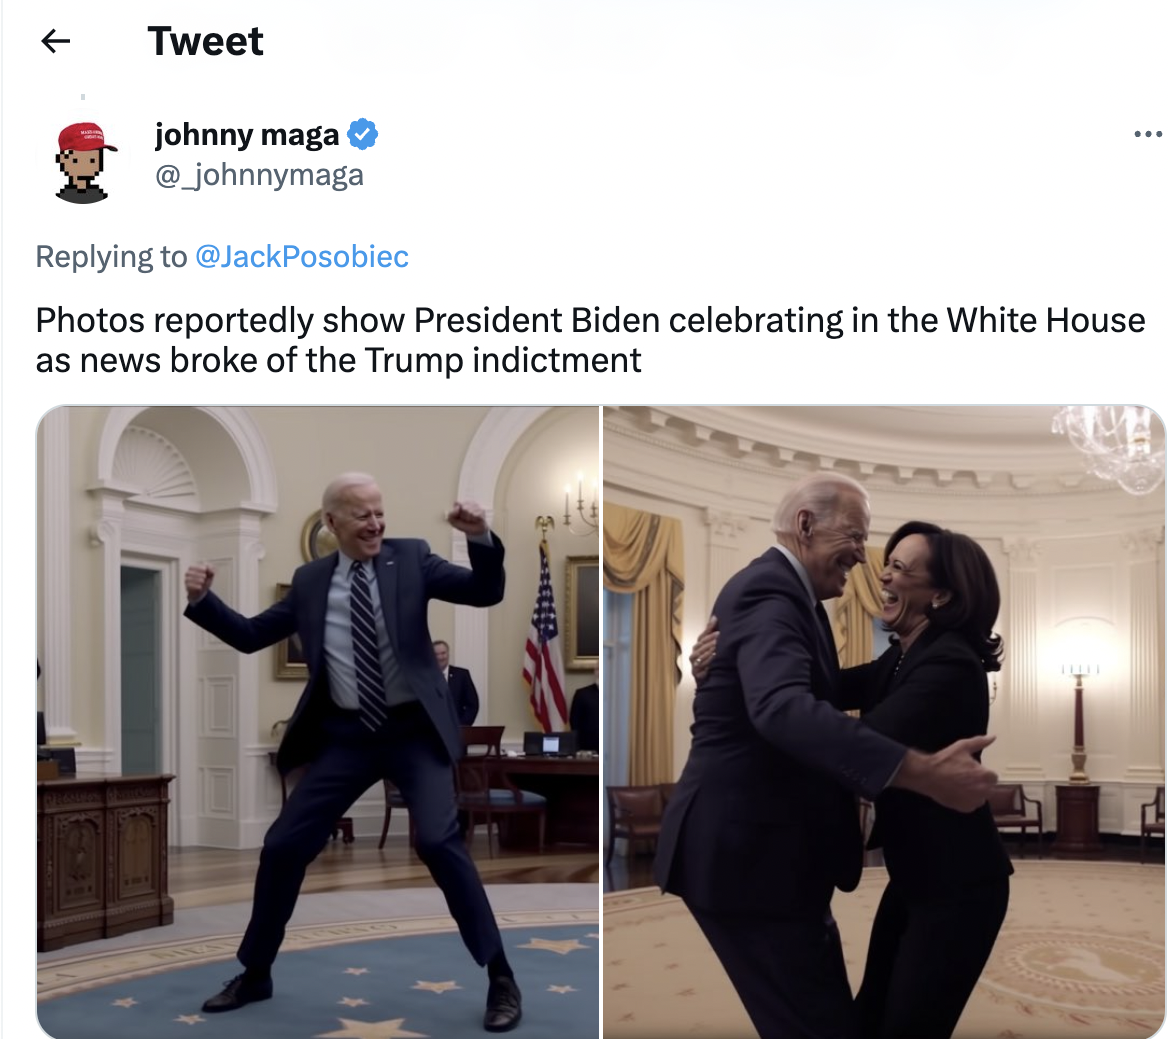Visit the @_johnnymaga handle
1168x1039 pixels.
tap(259, 175)
